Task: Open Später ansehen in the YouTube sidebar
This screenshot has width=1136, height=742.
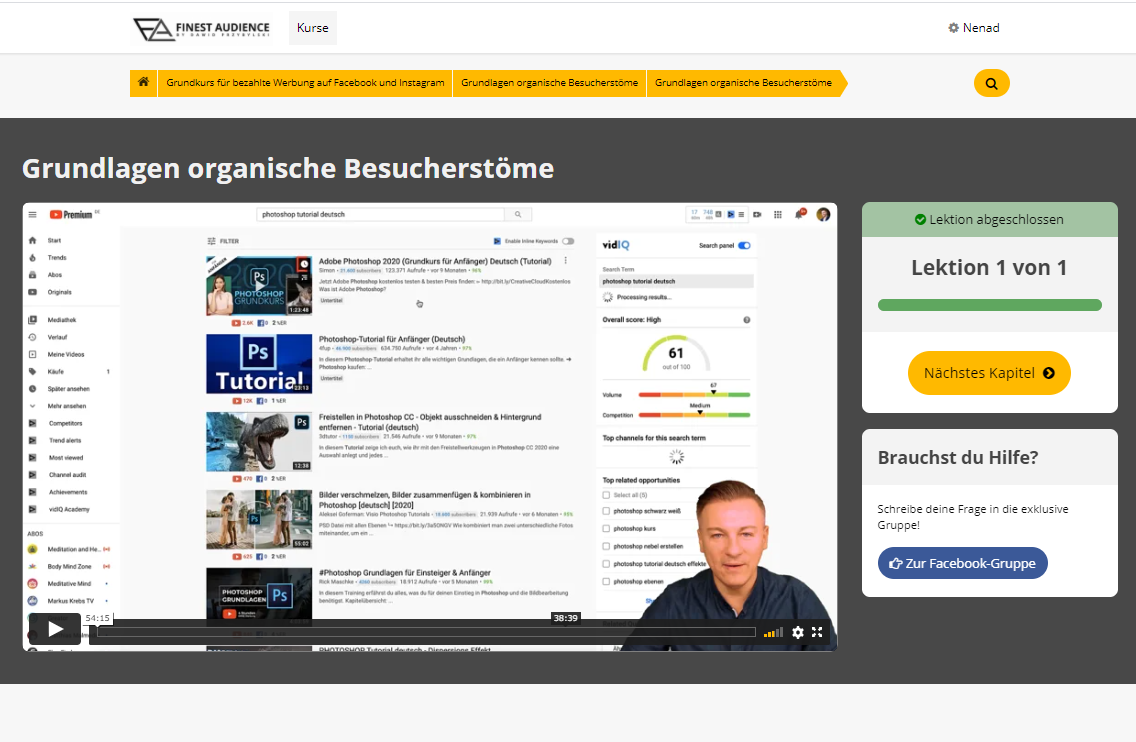Action: 68,389
